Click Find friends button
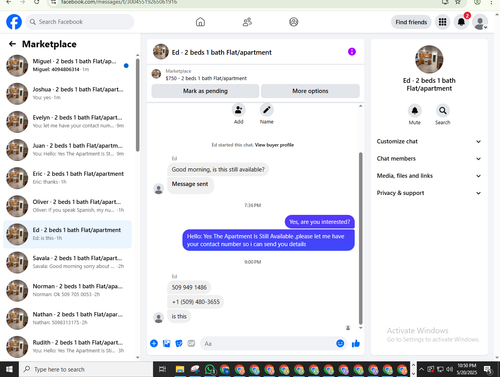The image size is (500, 377). click(411, 22)
